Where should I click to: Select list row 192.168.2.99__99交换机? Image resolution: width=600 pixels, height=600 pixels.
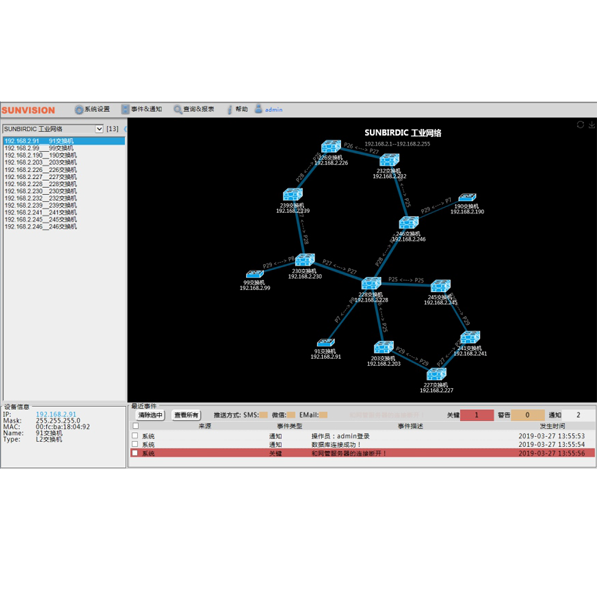(x=64, y=148)
